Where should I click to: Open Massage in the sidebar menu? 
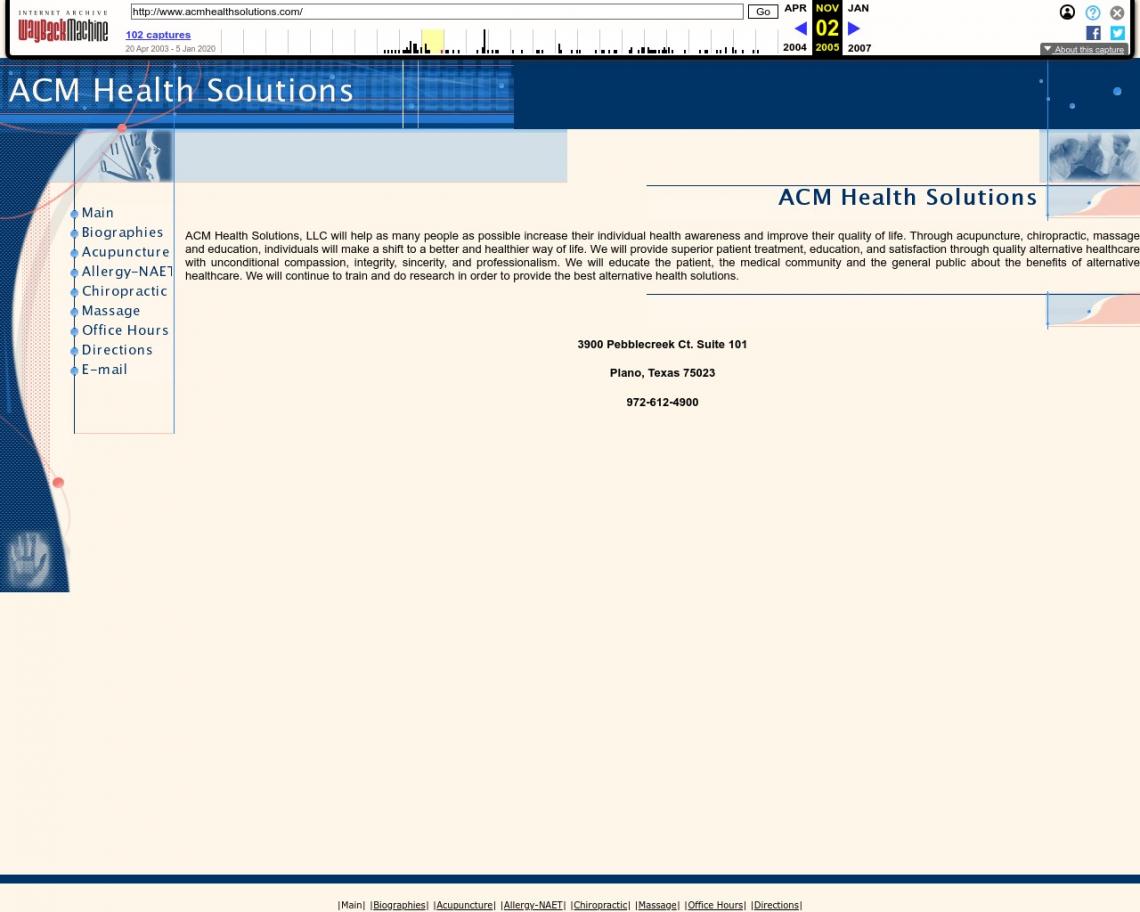pyautogui.click(x=111, y=311)
